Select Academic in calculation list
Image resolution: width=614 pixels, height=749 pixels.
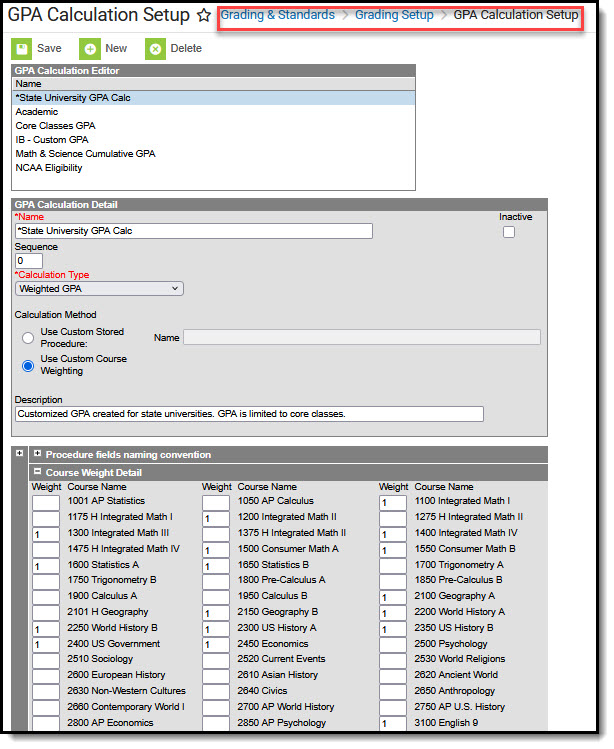tap(214, 112)
